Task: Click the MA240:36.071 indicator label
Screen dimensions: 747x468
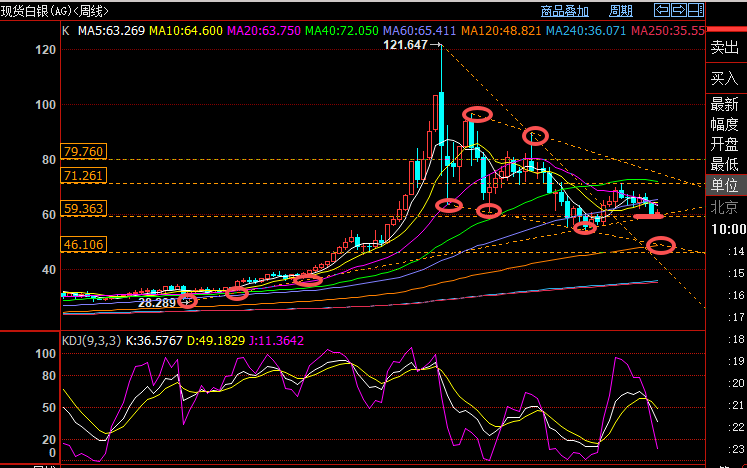Action: click(x=586, y=31)
